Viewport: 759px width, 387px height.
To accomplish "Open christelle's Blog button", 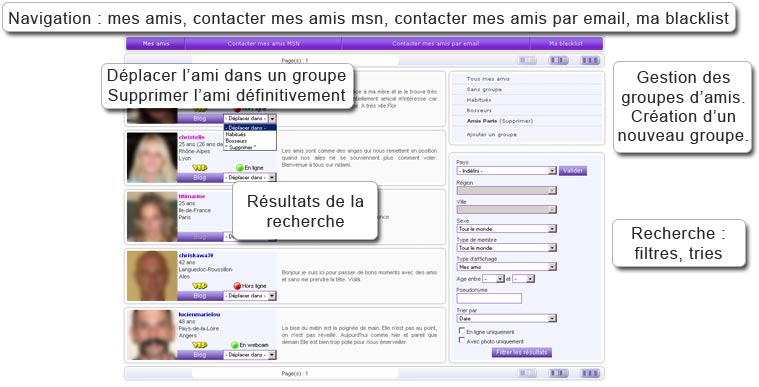I will point(200,178).
